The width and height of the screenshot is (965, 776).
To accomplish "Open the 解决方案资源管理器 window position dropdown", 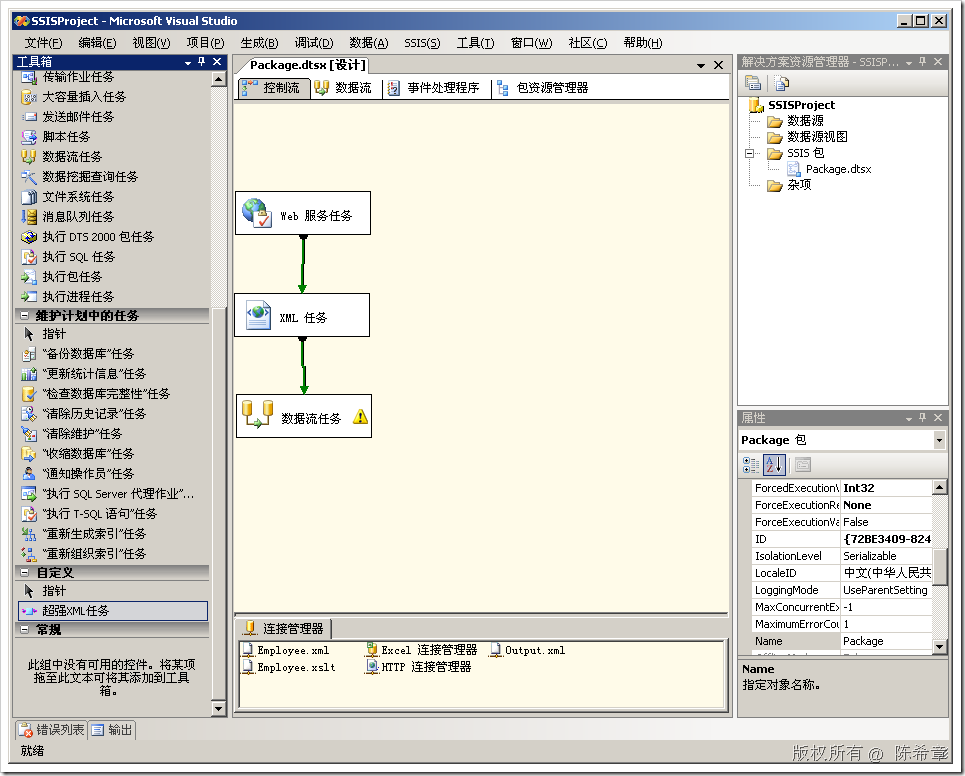I will point(908,63).
